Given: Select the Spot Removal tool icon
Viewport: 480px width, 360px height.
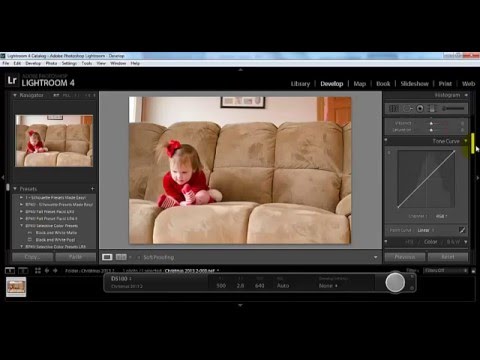Looking at the screenshot, I should click(x=407, y=109).
